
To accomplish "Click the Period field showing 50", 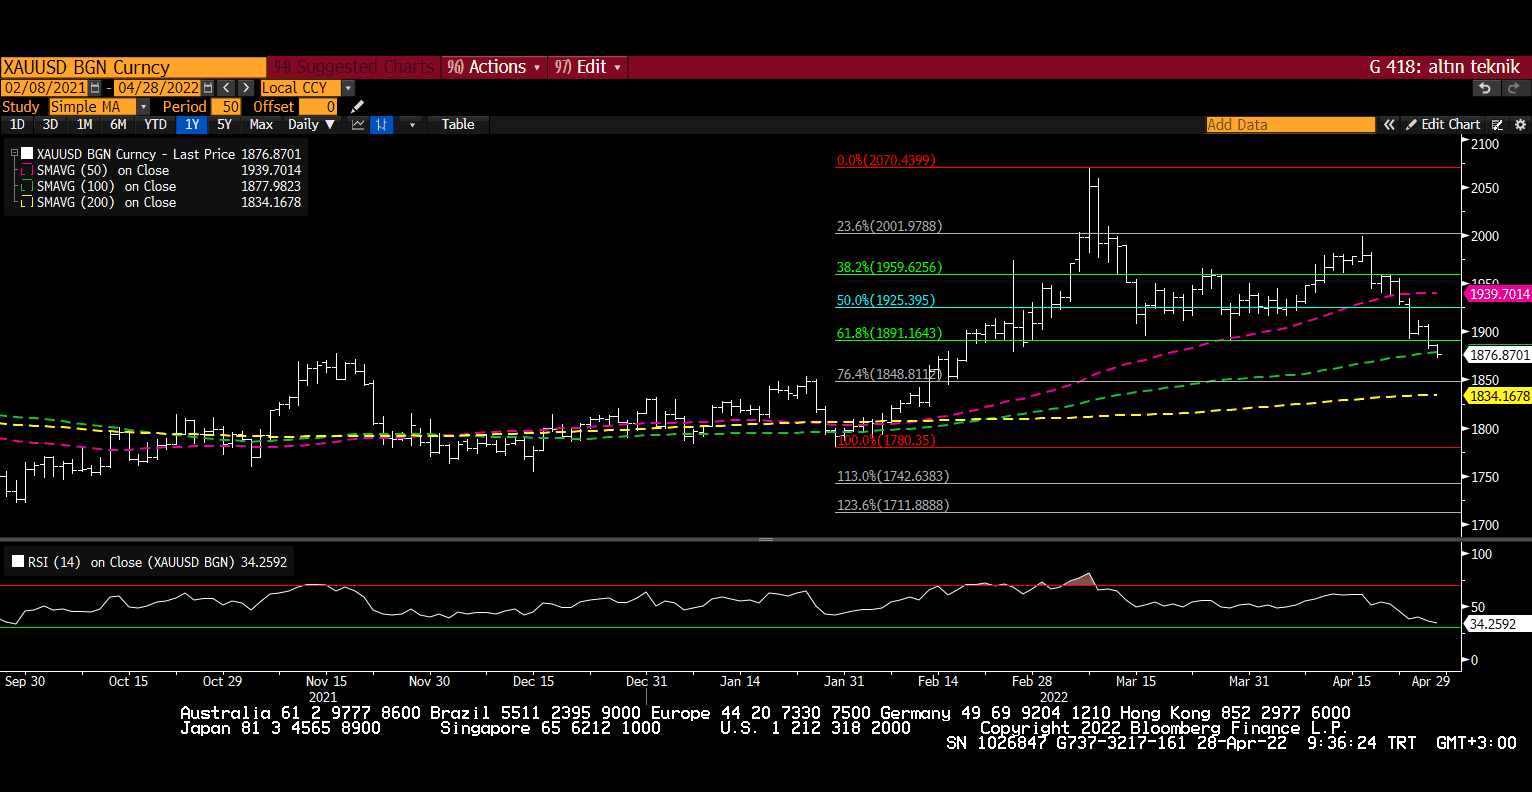I will (x=226, y=106).
